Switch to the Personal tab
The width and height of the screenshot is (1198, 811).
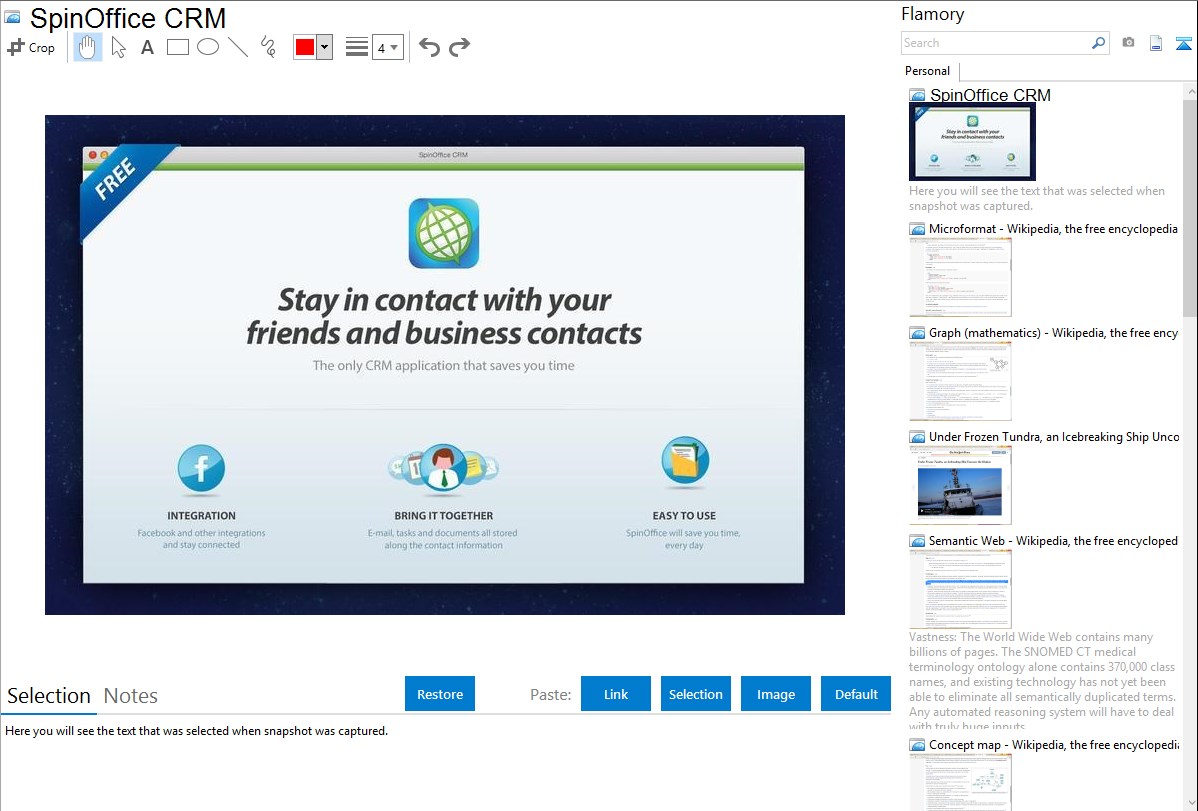927,71
